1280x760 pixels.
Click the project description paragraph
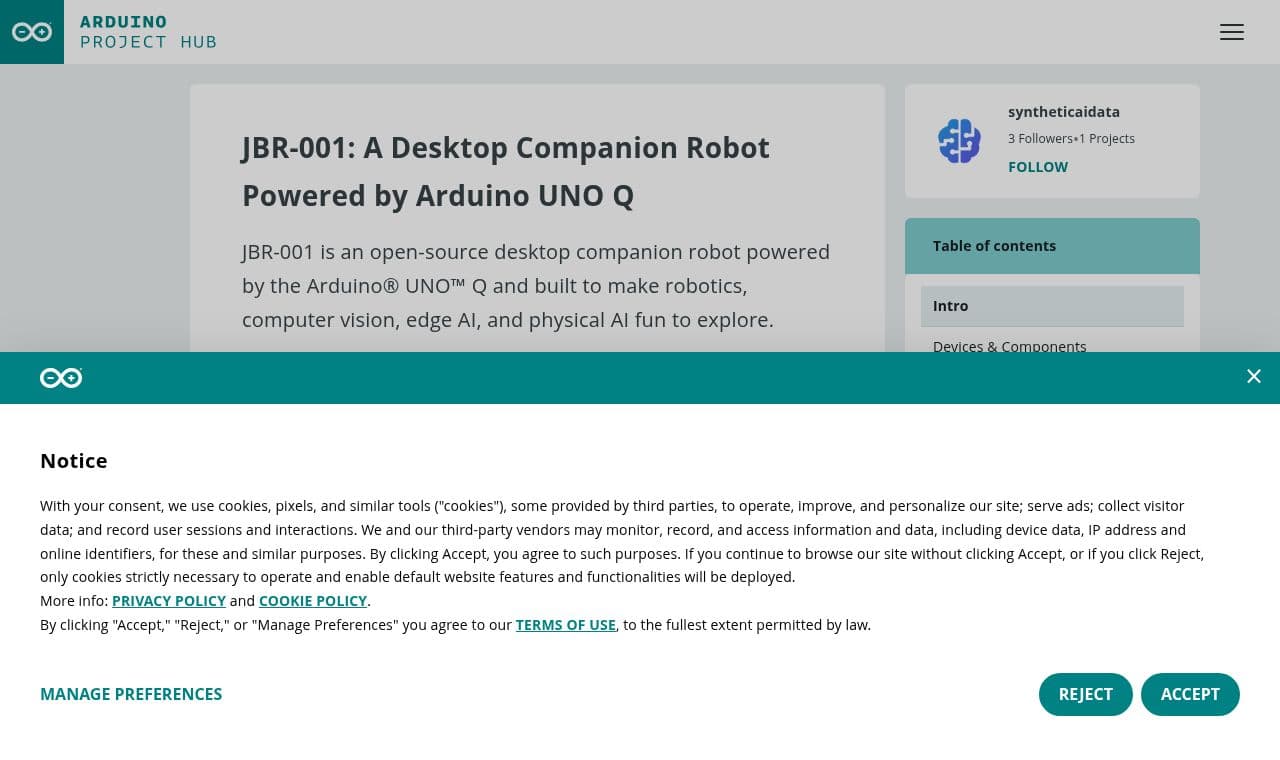click(536, 286)
